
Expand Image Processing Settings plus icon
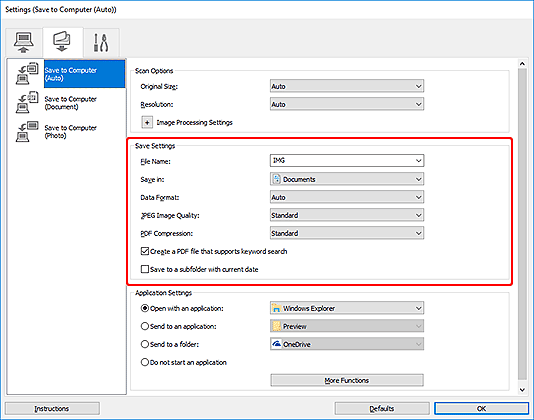click(147, 122)
